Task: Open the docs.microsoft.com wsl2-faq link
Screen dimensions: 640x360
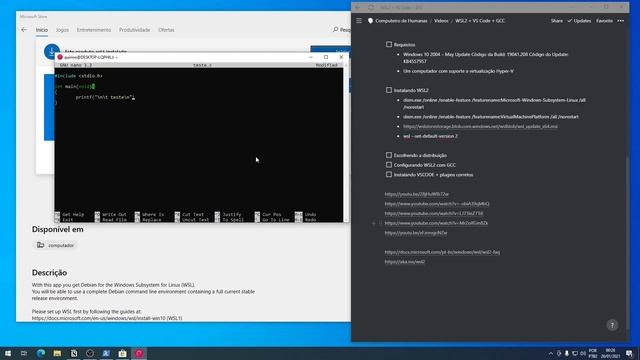Action: pyautogui.click(x=442, y=252)
